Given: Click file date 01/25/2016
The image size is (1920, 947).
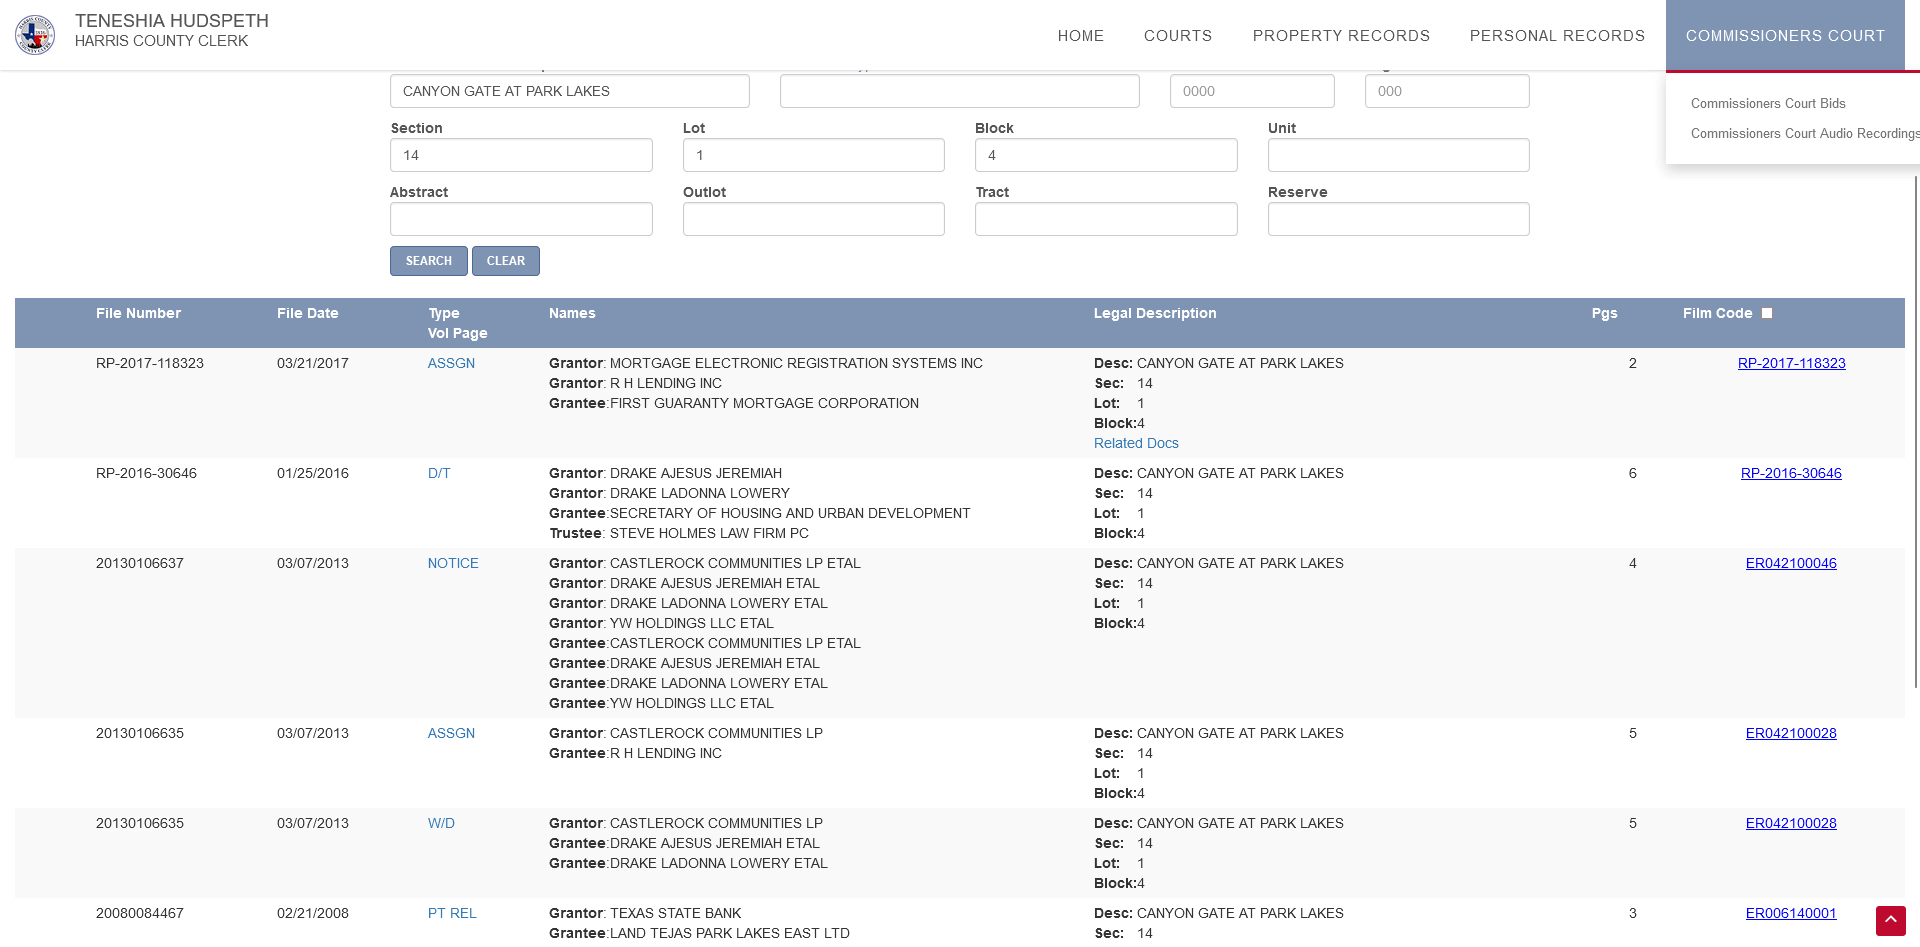Looking at the screenshot, I should click(313, 473).
